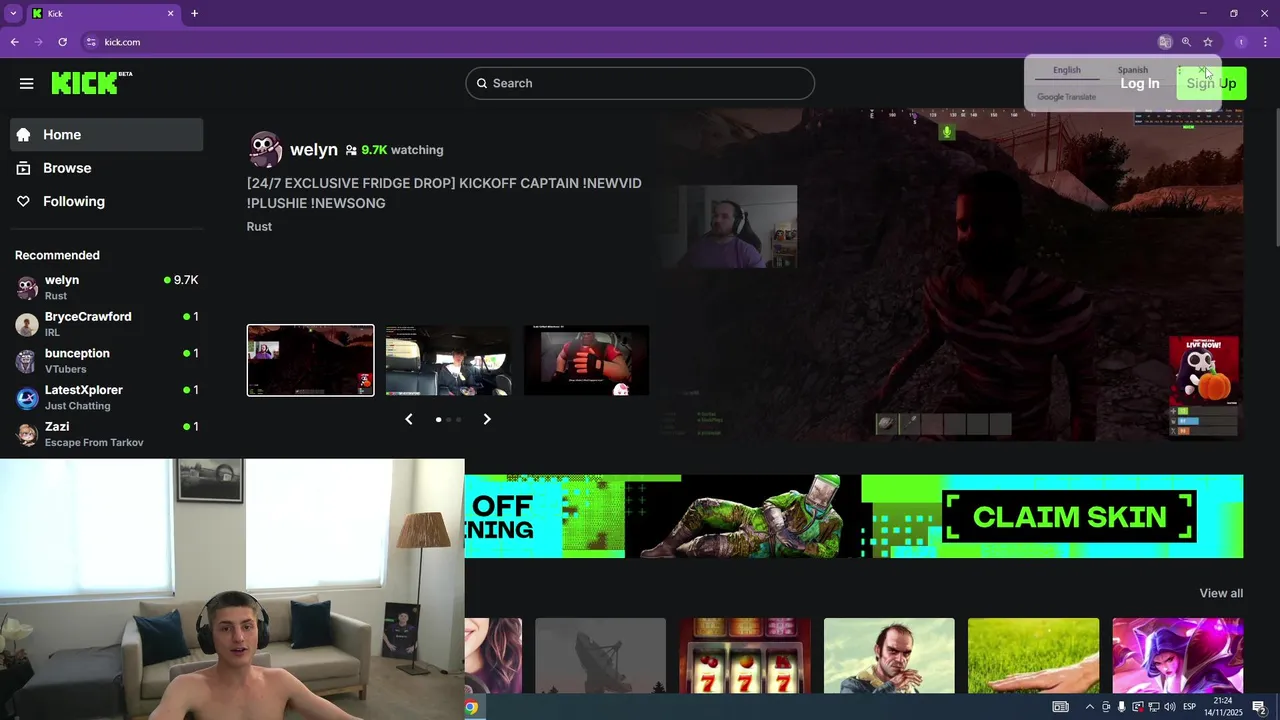Select the Browse menu item

pyautogui.click(x=107, y=168)
